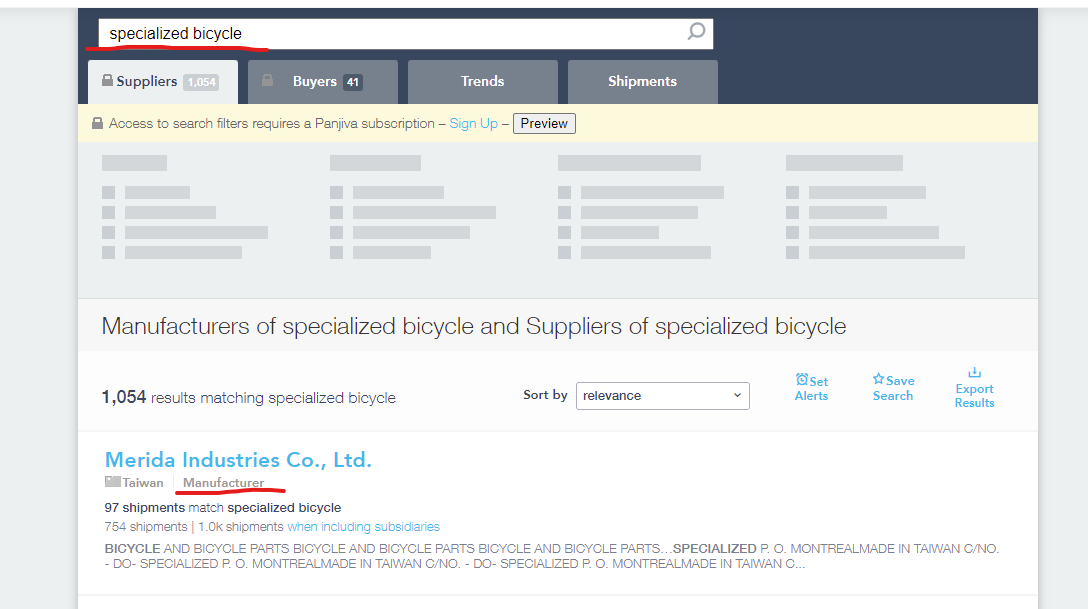Click the 97 shipments match text
This screenshot has width=1088, height=609.
[223, 508]
